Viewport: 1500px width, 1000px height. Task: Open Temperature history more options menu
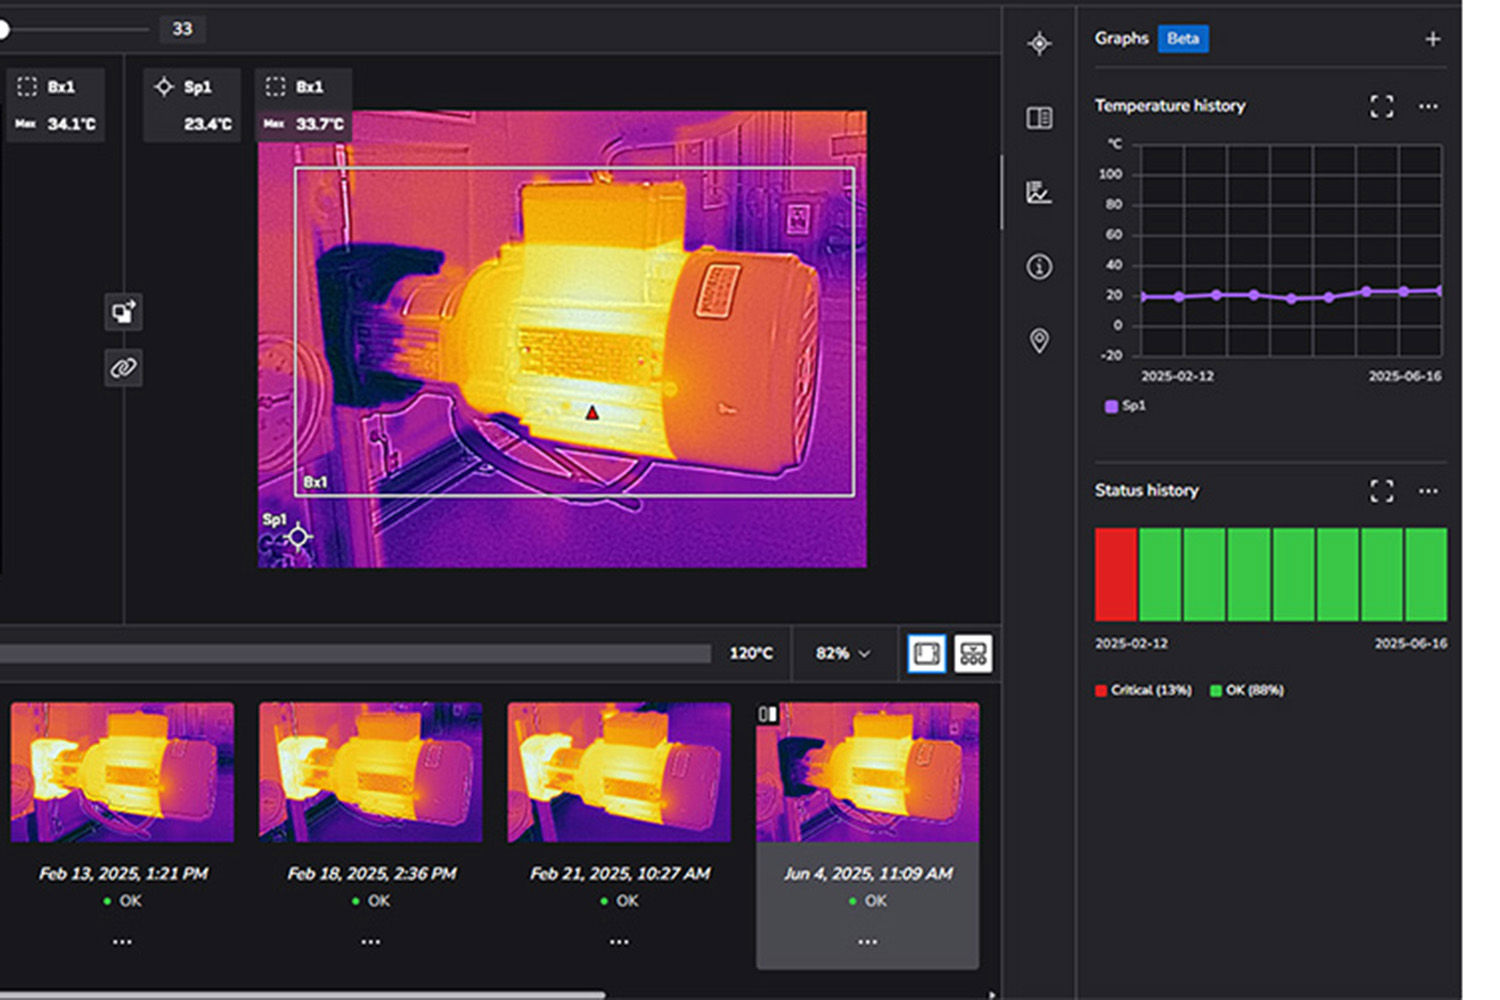coord(1428,106)
